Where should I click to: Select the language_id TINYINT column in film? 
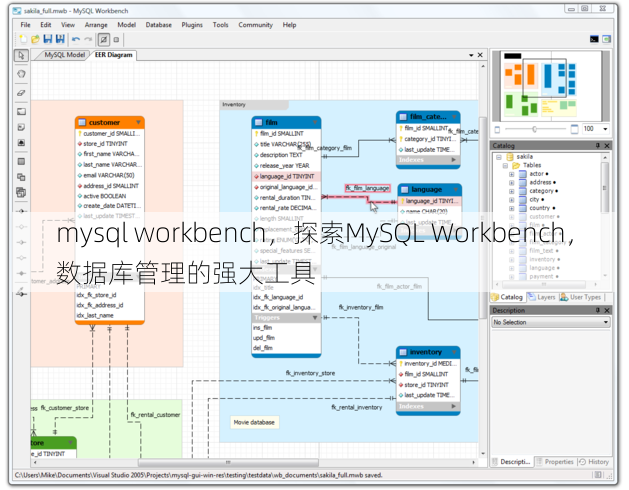(286, 176)
